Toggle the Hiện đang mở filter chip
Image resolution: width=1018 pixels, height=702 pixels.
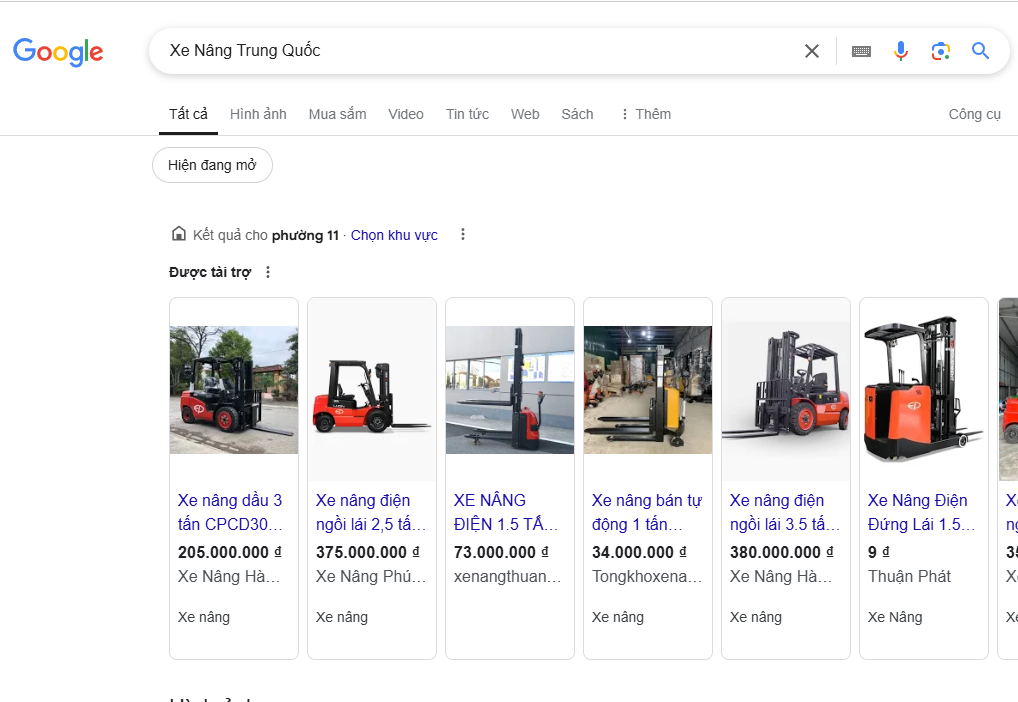(212, 165)
